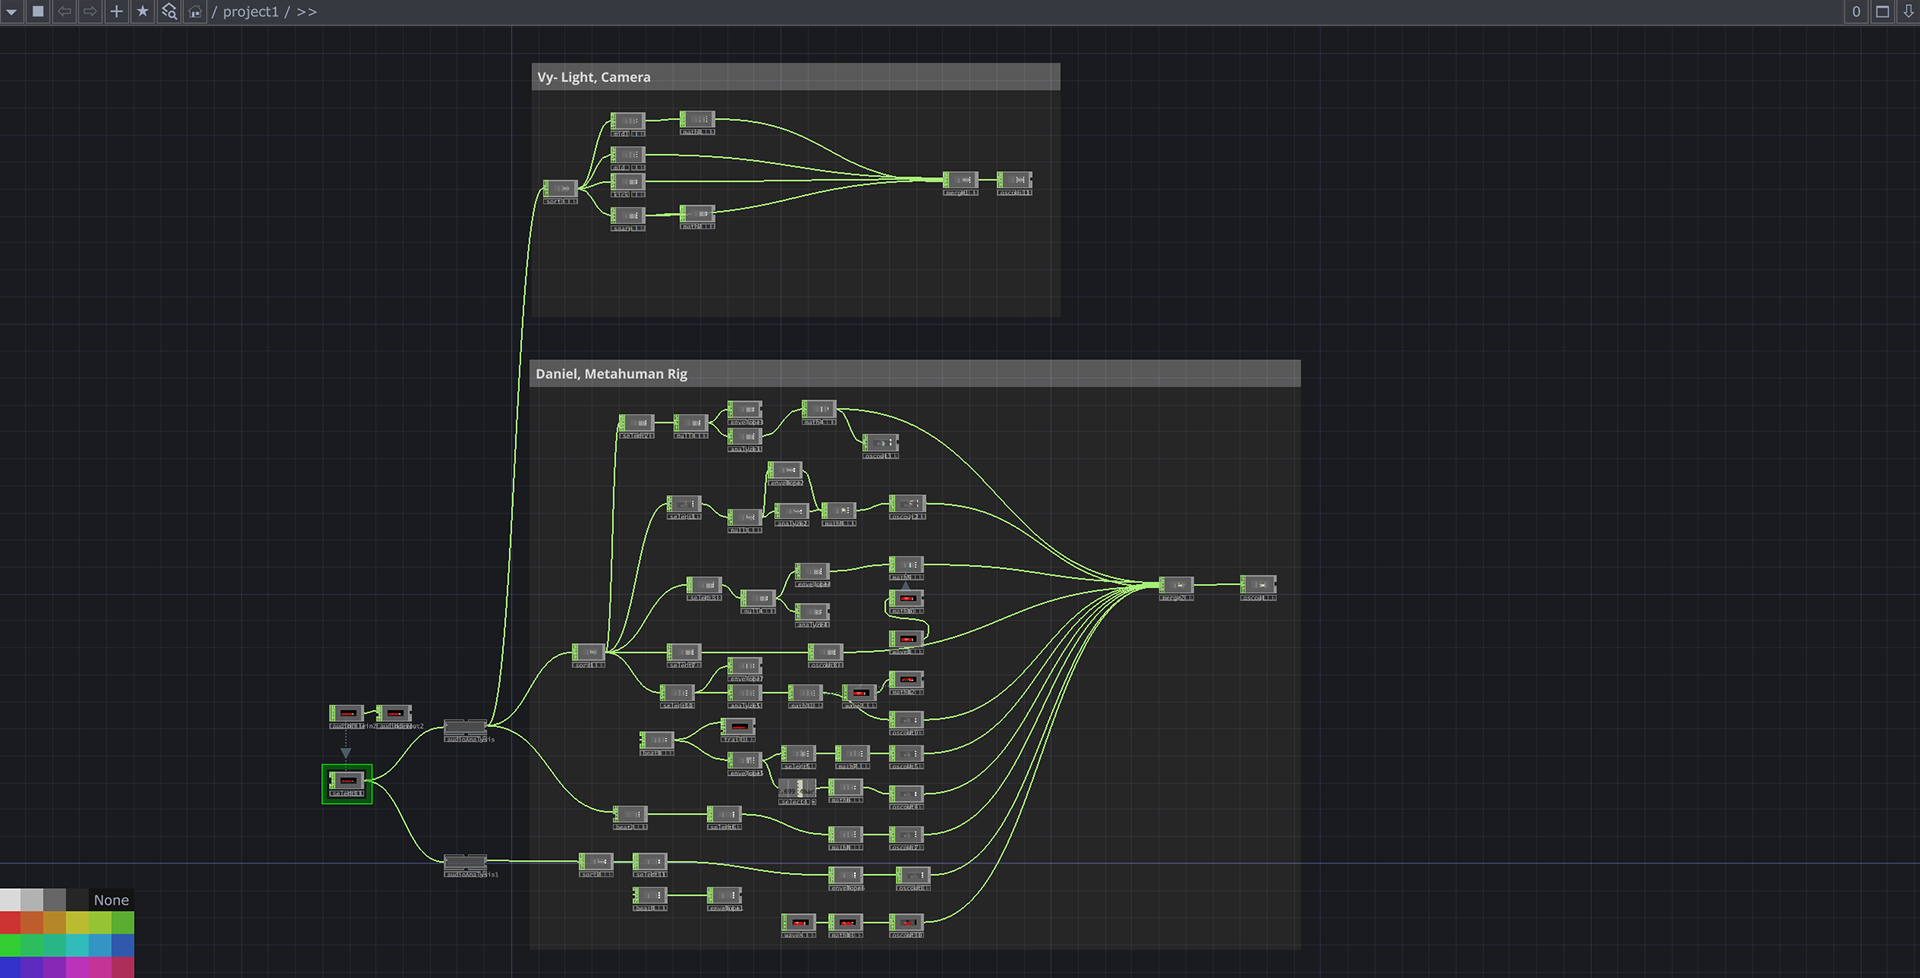Pick the yellow color swatch
Screen dimensions: 1920x978
click(x=78, y=922)
